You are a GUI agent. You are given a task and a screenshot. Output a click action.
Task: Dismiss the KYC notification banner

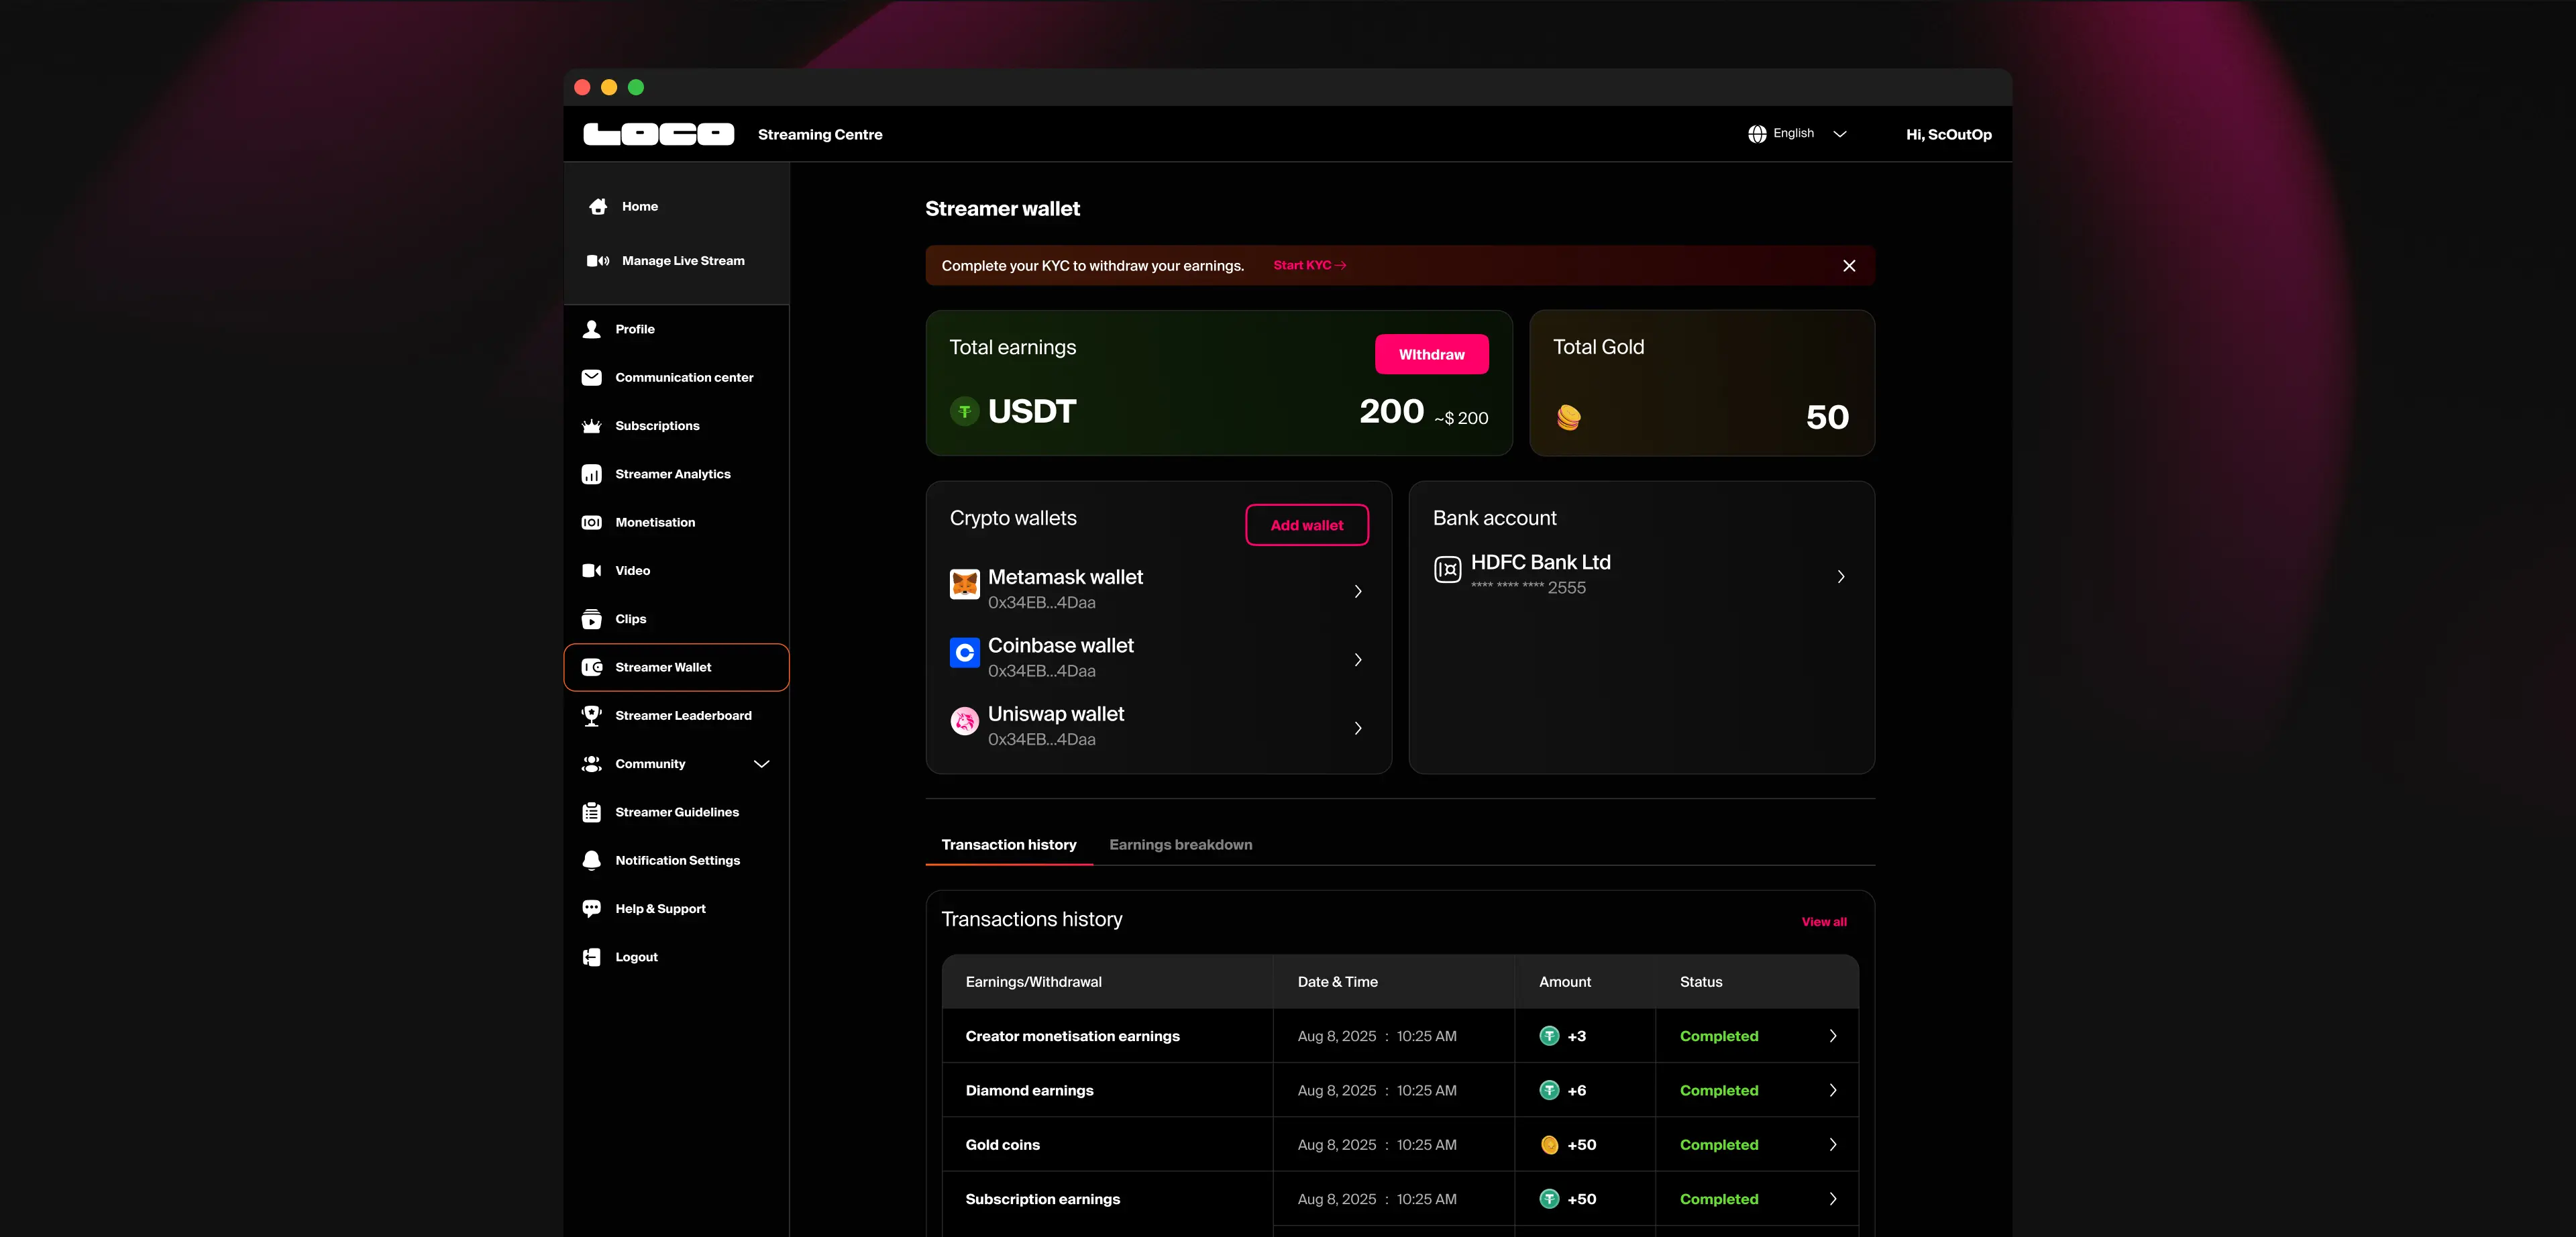[1848, 265]
